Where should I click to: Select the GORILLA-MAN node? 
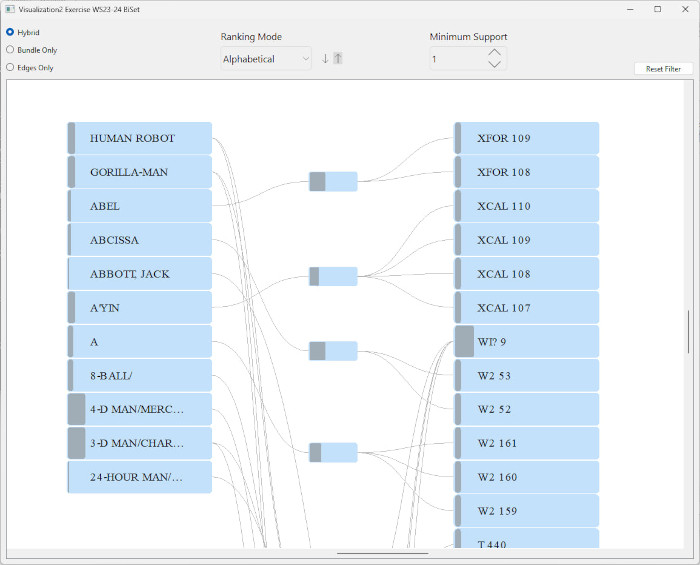(140, 172)
